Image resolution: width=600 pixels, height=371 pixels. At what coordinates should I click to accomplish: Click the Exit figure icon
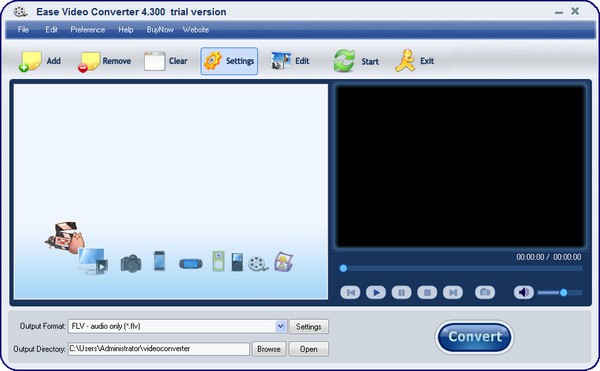(405, 61)
